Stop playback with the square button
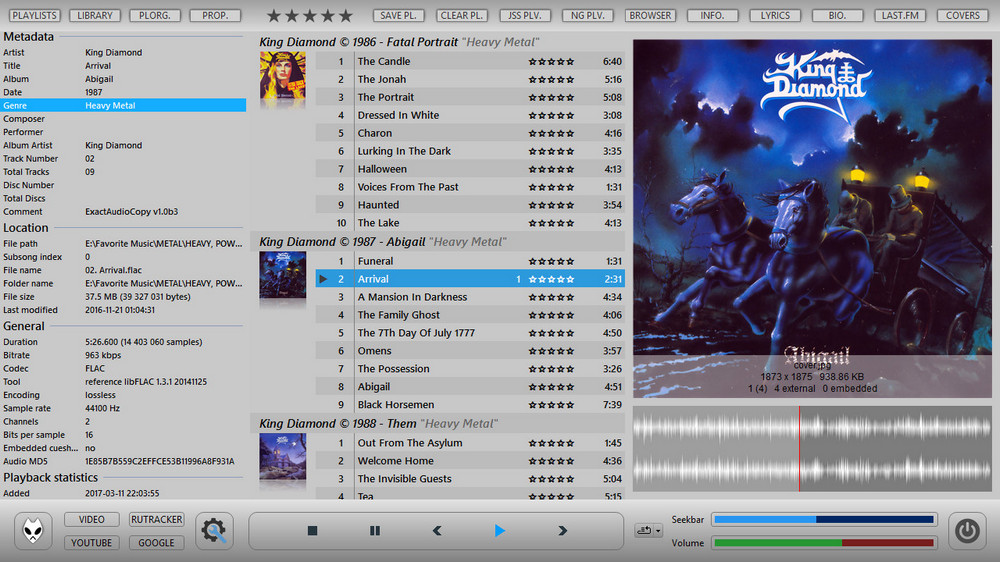This screenshot has width=1000, height=562. click(312, 531)
